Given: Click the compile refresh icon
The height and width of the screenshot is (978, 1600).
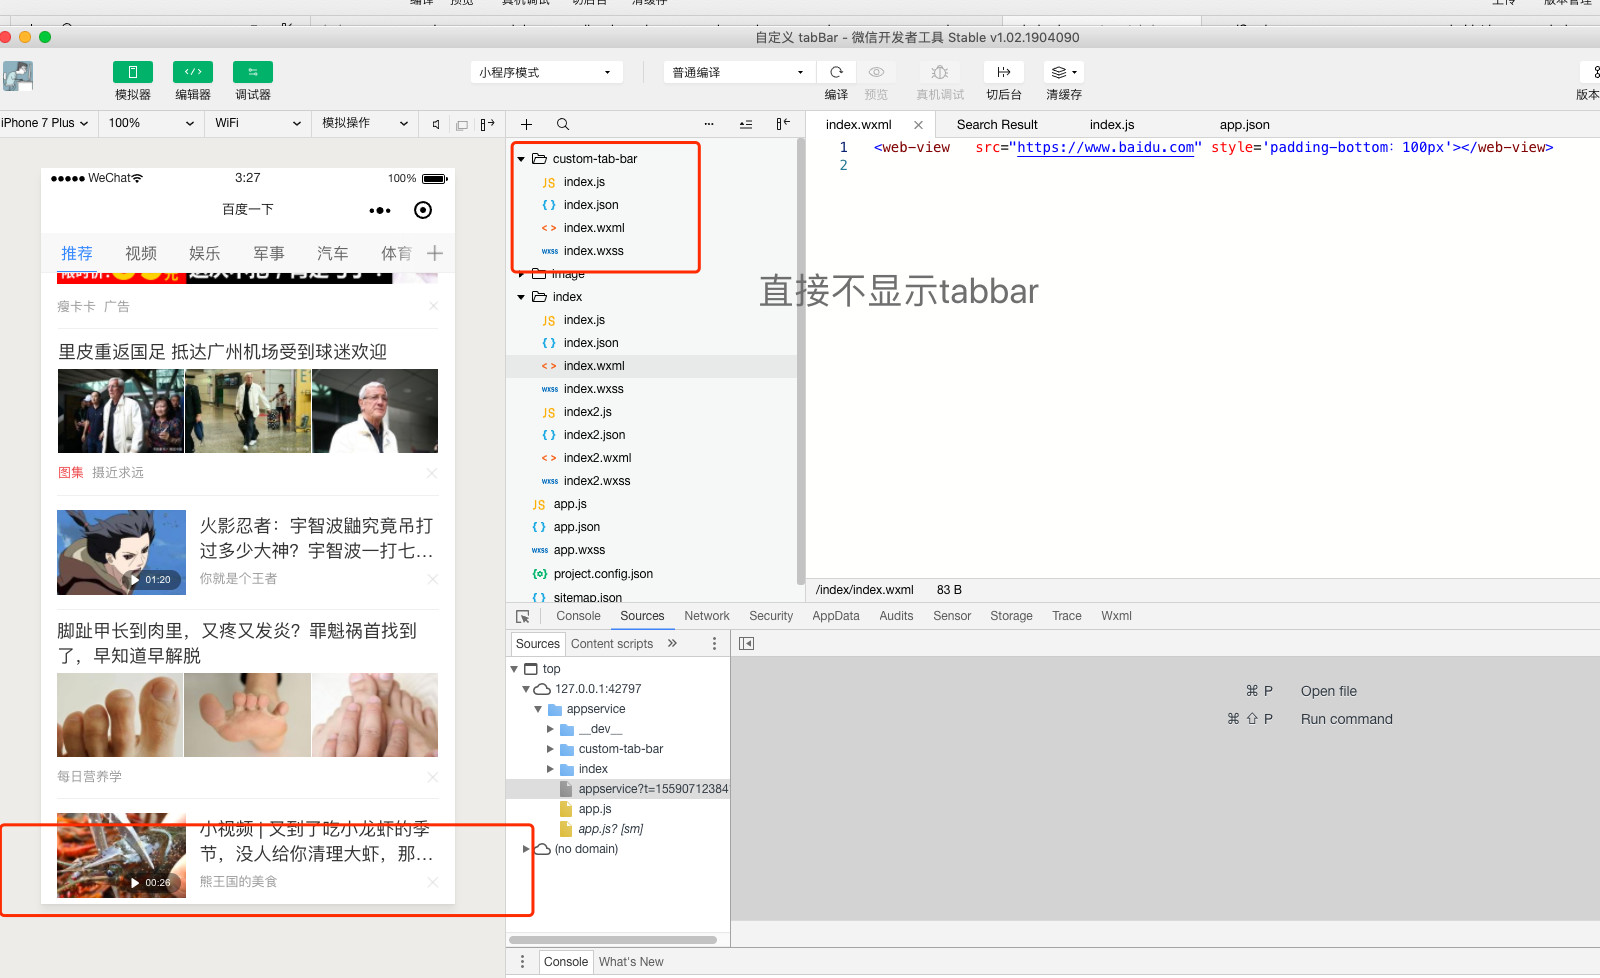Looking at the screenshot, I should click(x=837, y=72).
